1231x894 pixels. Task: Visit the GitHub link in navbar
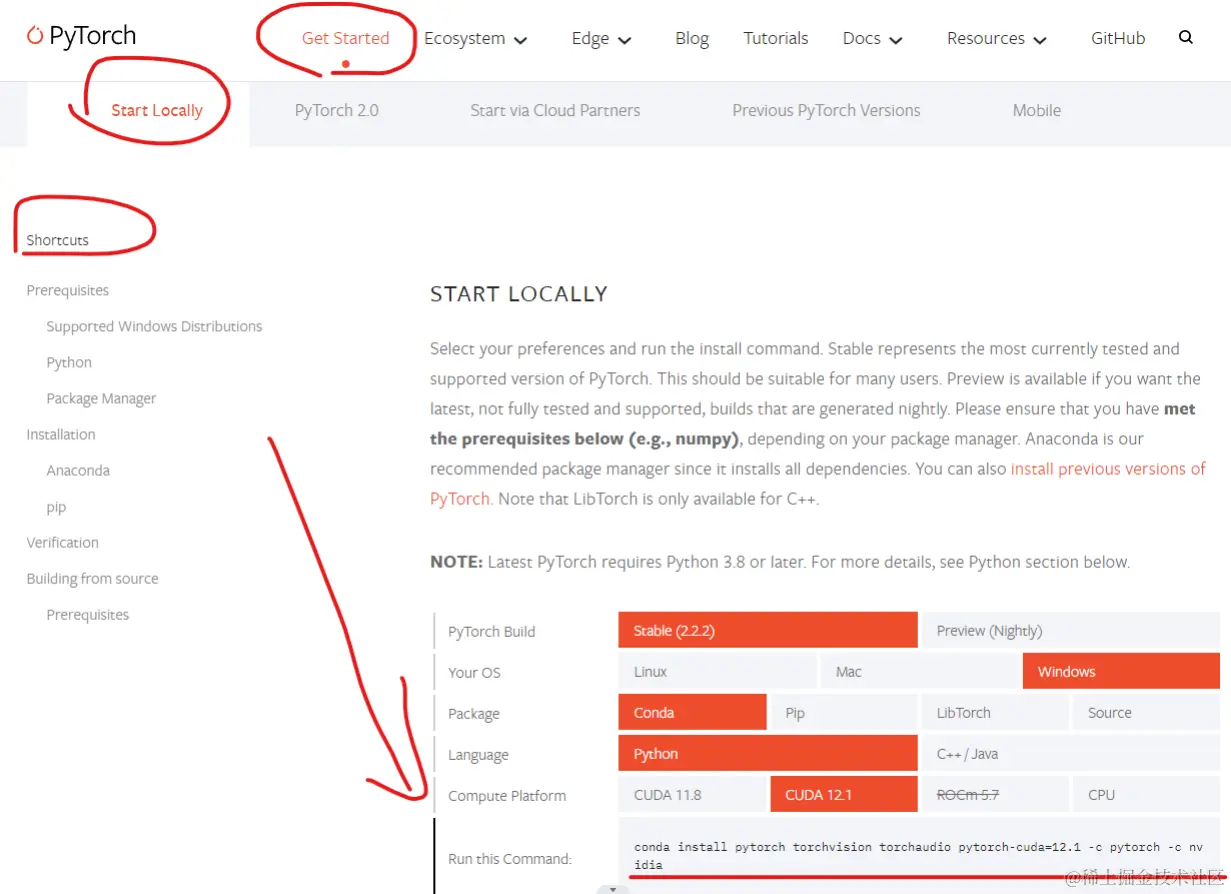point(1118,38)
